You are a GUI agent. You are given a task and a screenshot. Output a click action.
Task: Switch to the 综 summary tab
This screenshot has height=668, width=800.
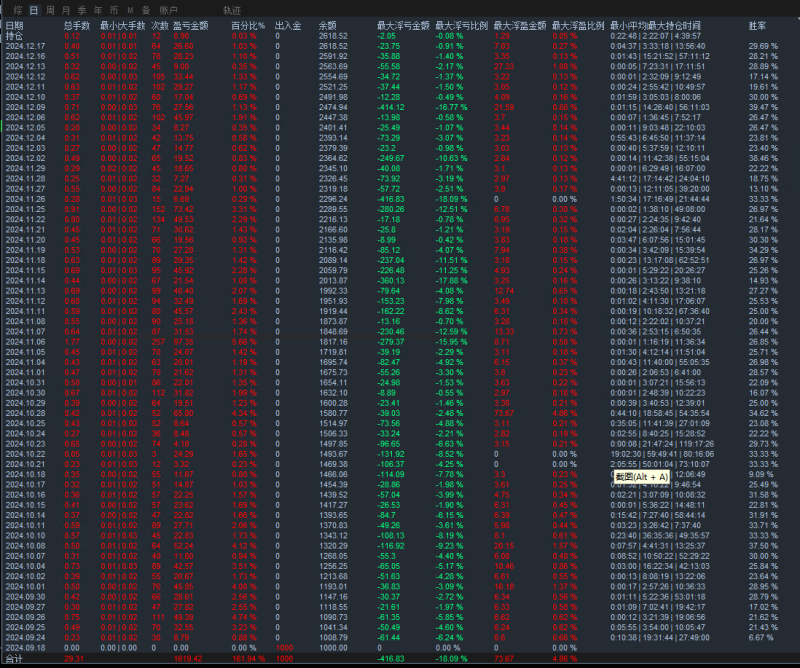[x=17, y=9]
